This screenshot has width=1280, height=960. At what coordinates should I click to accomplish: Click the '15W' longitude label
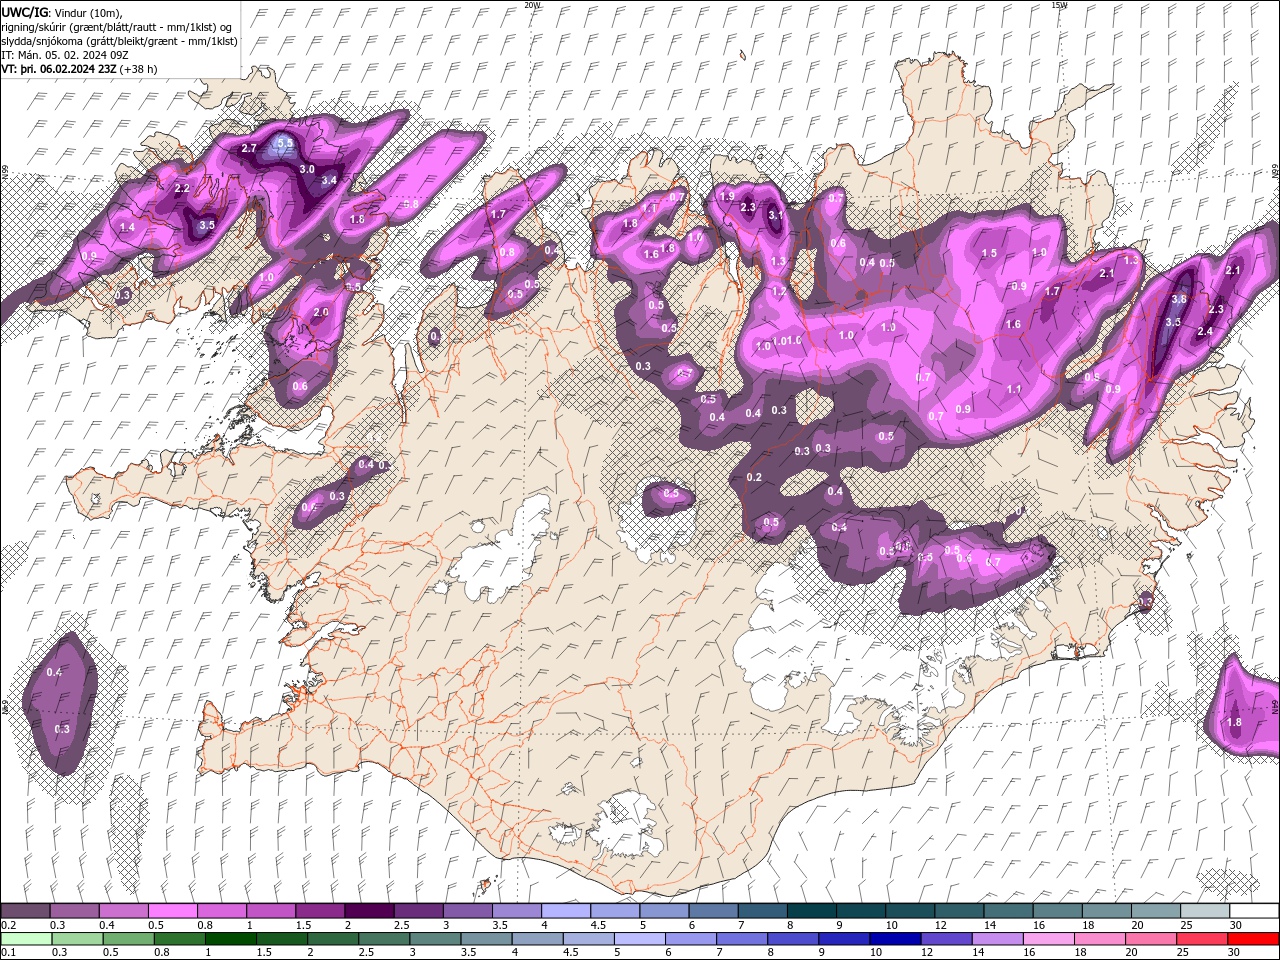pyautogui.click(x=1059, y=5)
